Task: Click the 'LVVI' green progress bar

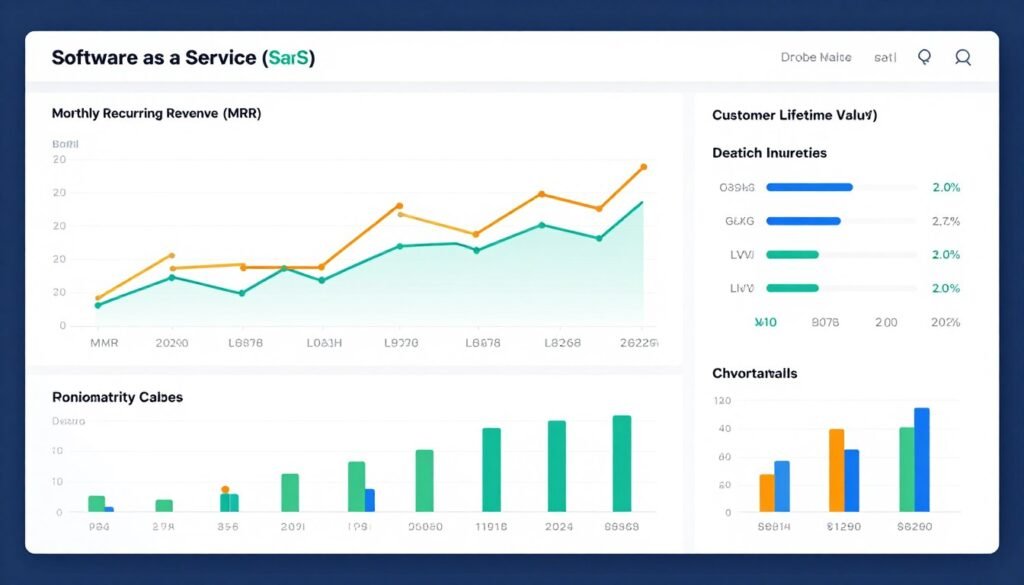Action: pos(792,255)
